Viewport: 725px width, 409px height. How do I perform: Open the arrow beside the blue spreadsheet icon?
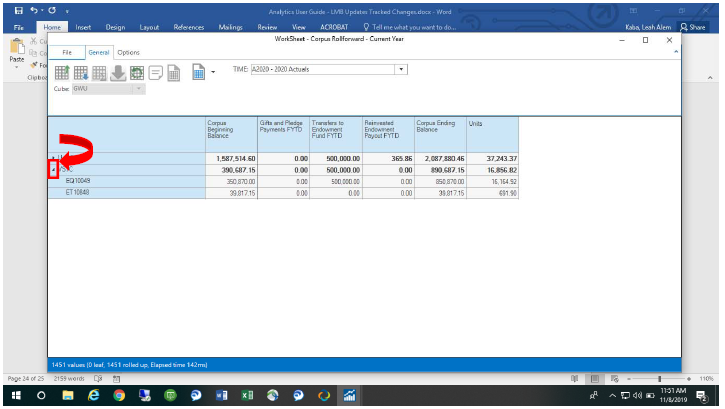pyautogui.click(x=213, y=72)
